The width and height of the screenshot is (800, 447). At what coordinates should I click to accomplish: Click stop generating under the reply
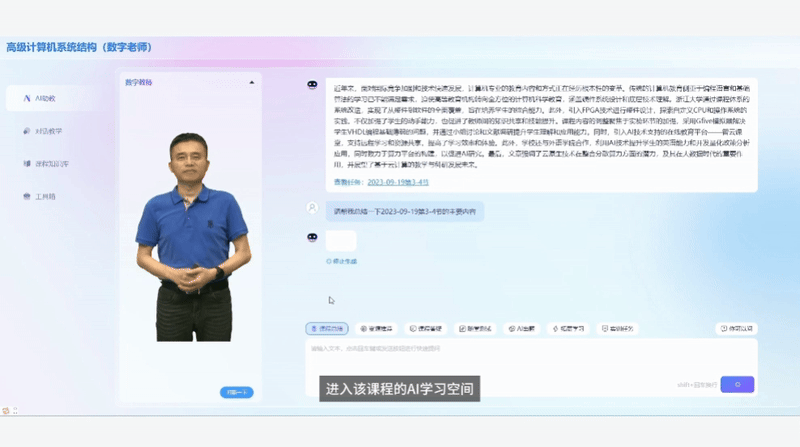click(x=342, y=261)
